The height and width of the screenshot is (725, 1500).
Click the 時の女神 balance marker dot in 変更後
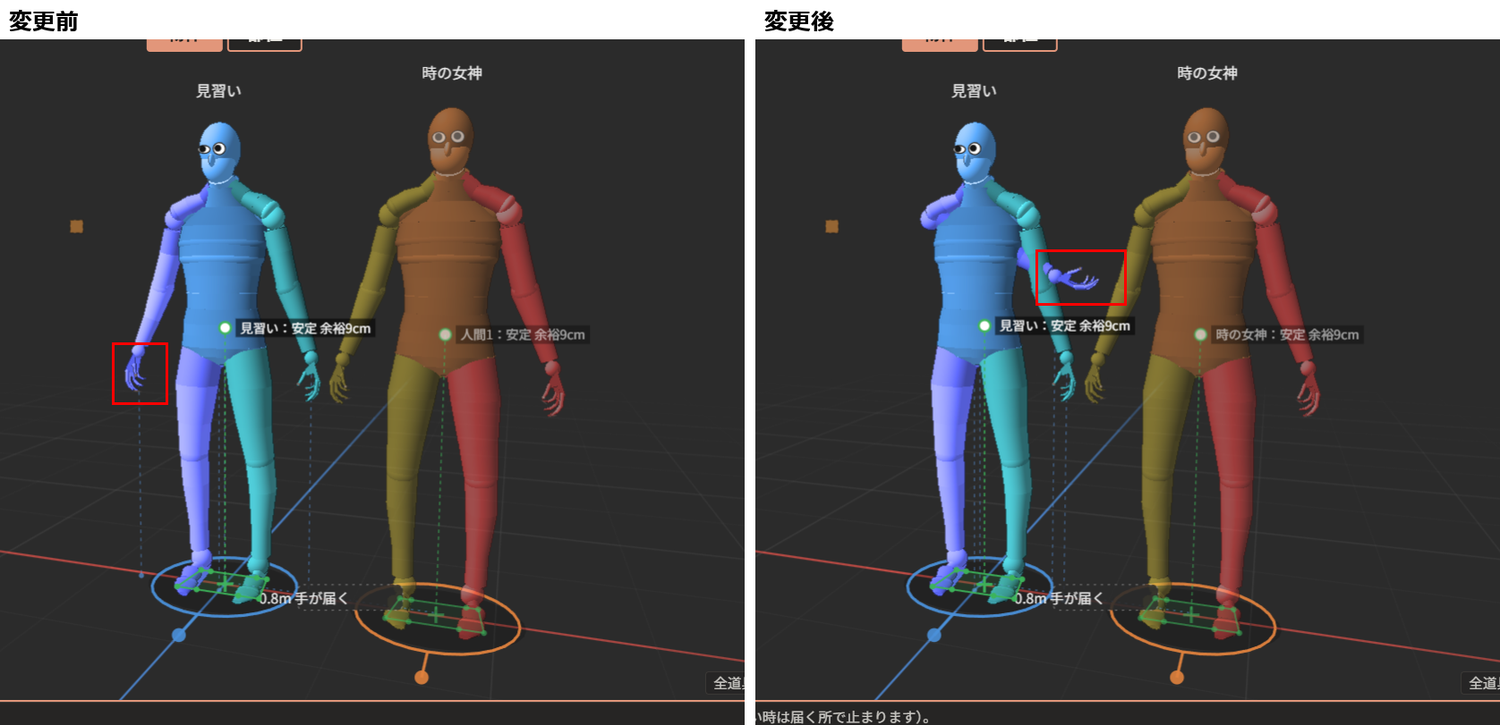(x=1200, y=334)
